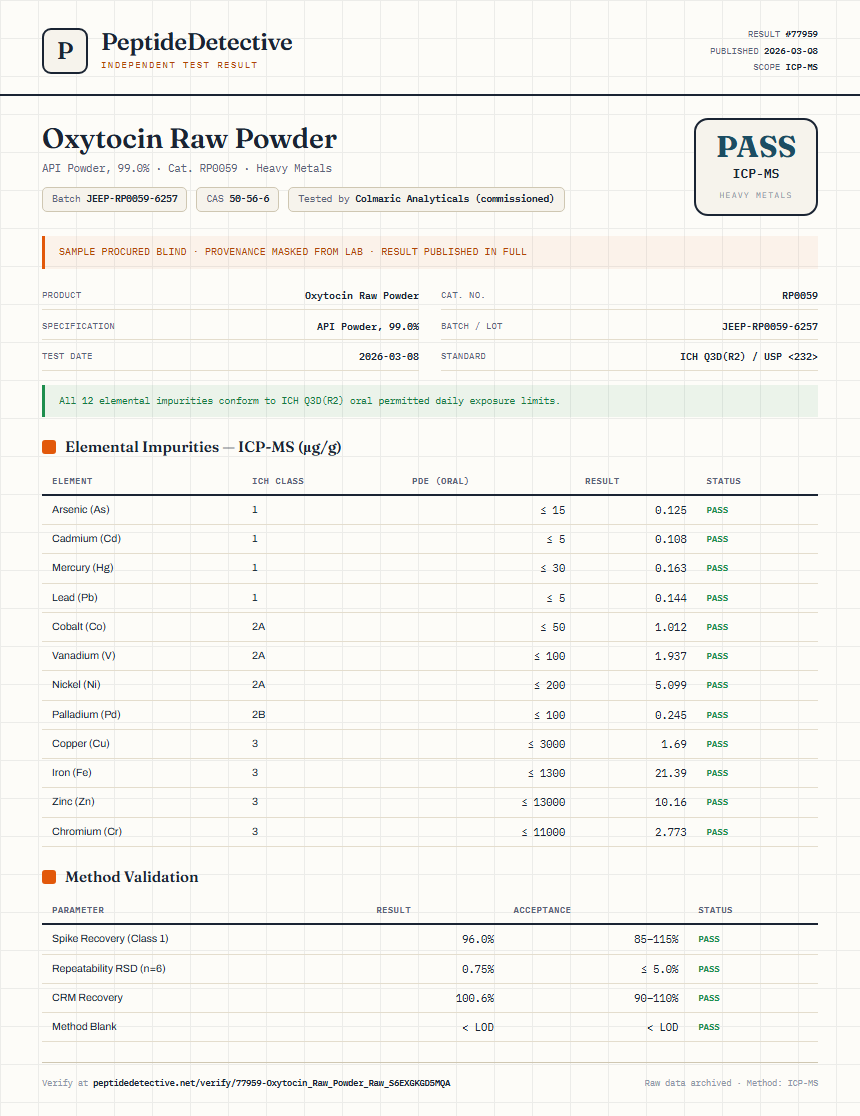Click the CAS 50-56-6 chip

click(238, 199)
